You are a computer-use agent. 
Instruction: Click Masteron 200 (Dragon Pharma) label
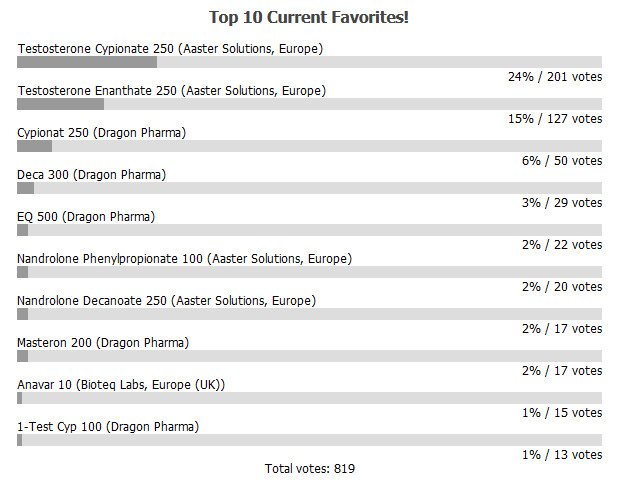coord(103,342)
